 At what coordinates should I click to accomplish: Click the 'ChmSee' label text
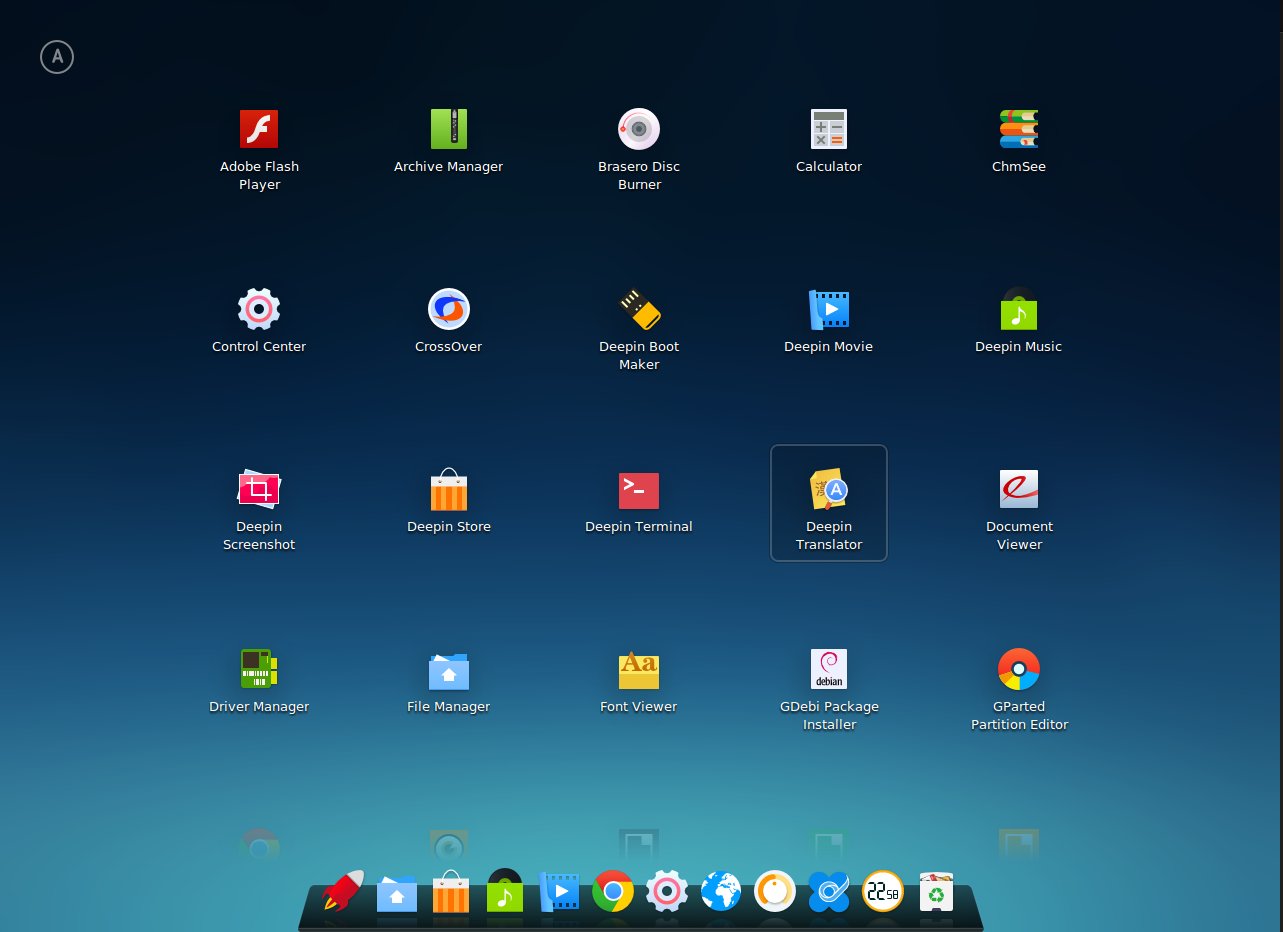click(x=1019, y=167)
